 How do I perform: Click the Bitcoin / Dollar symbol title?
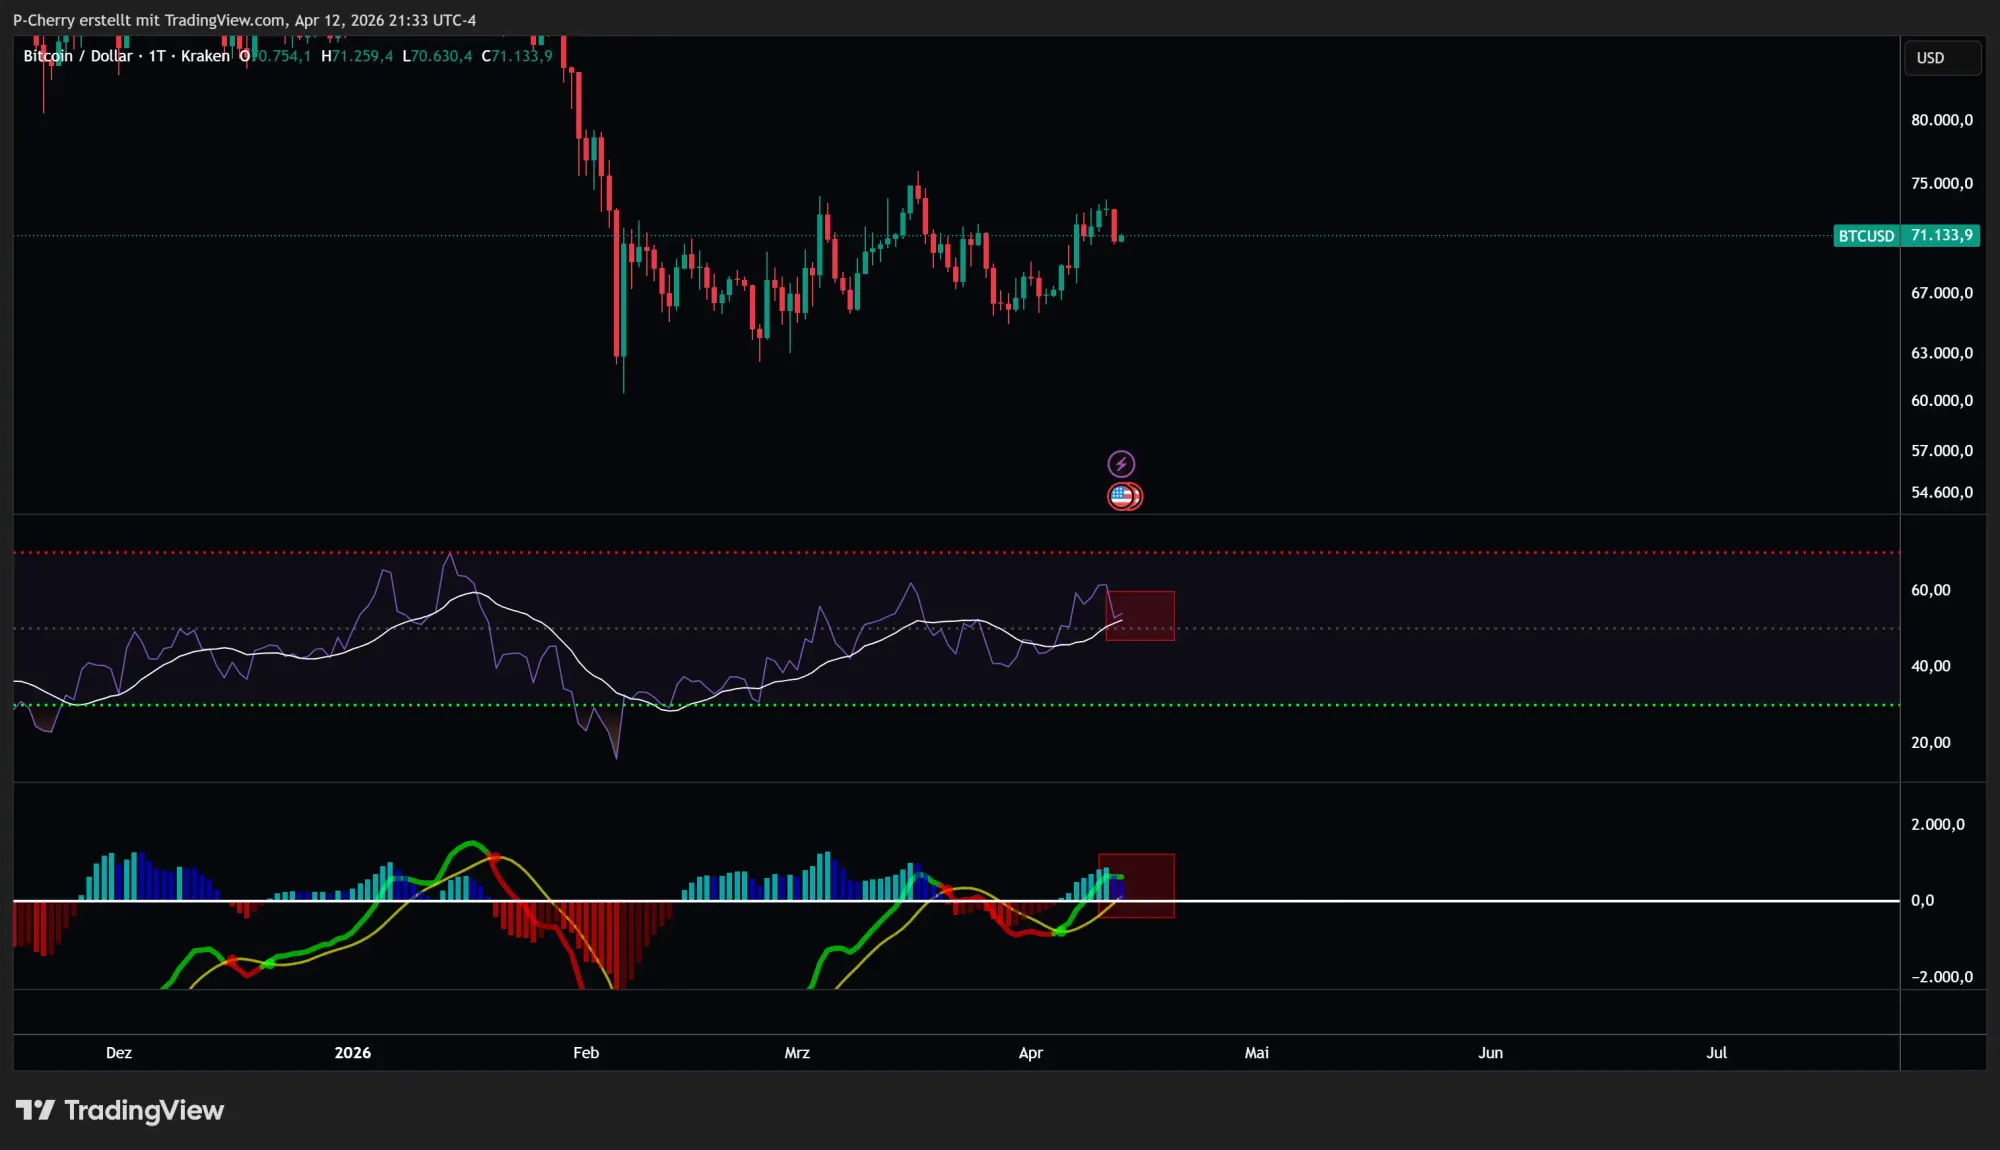pyautogui.click(x=78, y=56)
